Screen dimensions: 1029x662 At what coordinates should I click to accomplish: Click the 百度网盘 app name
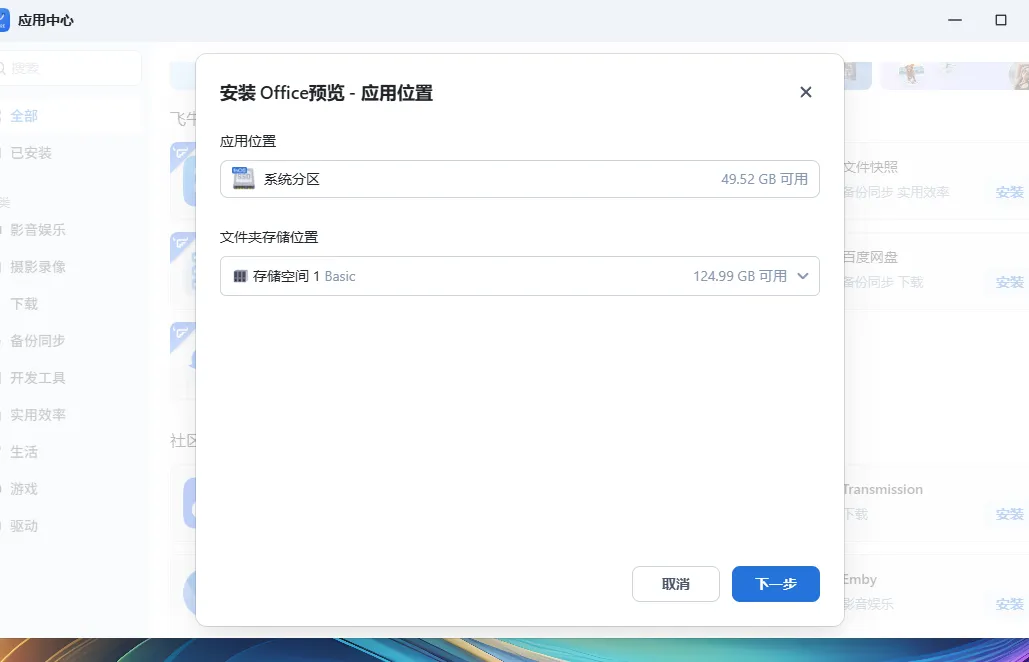pyautogui.click(x=870, y=257)
